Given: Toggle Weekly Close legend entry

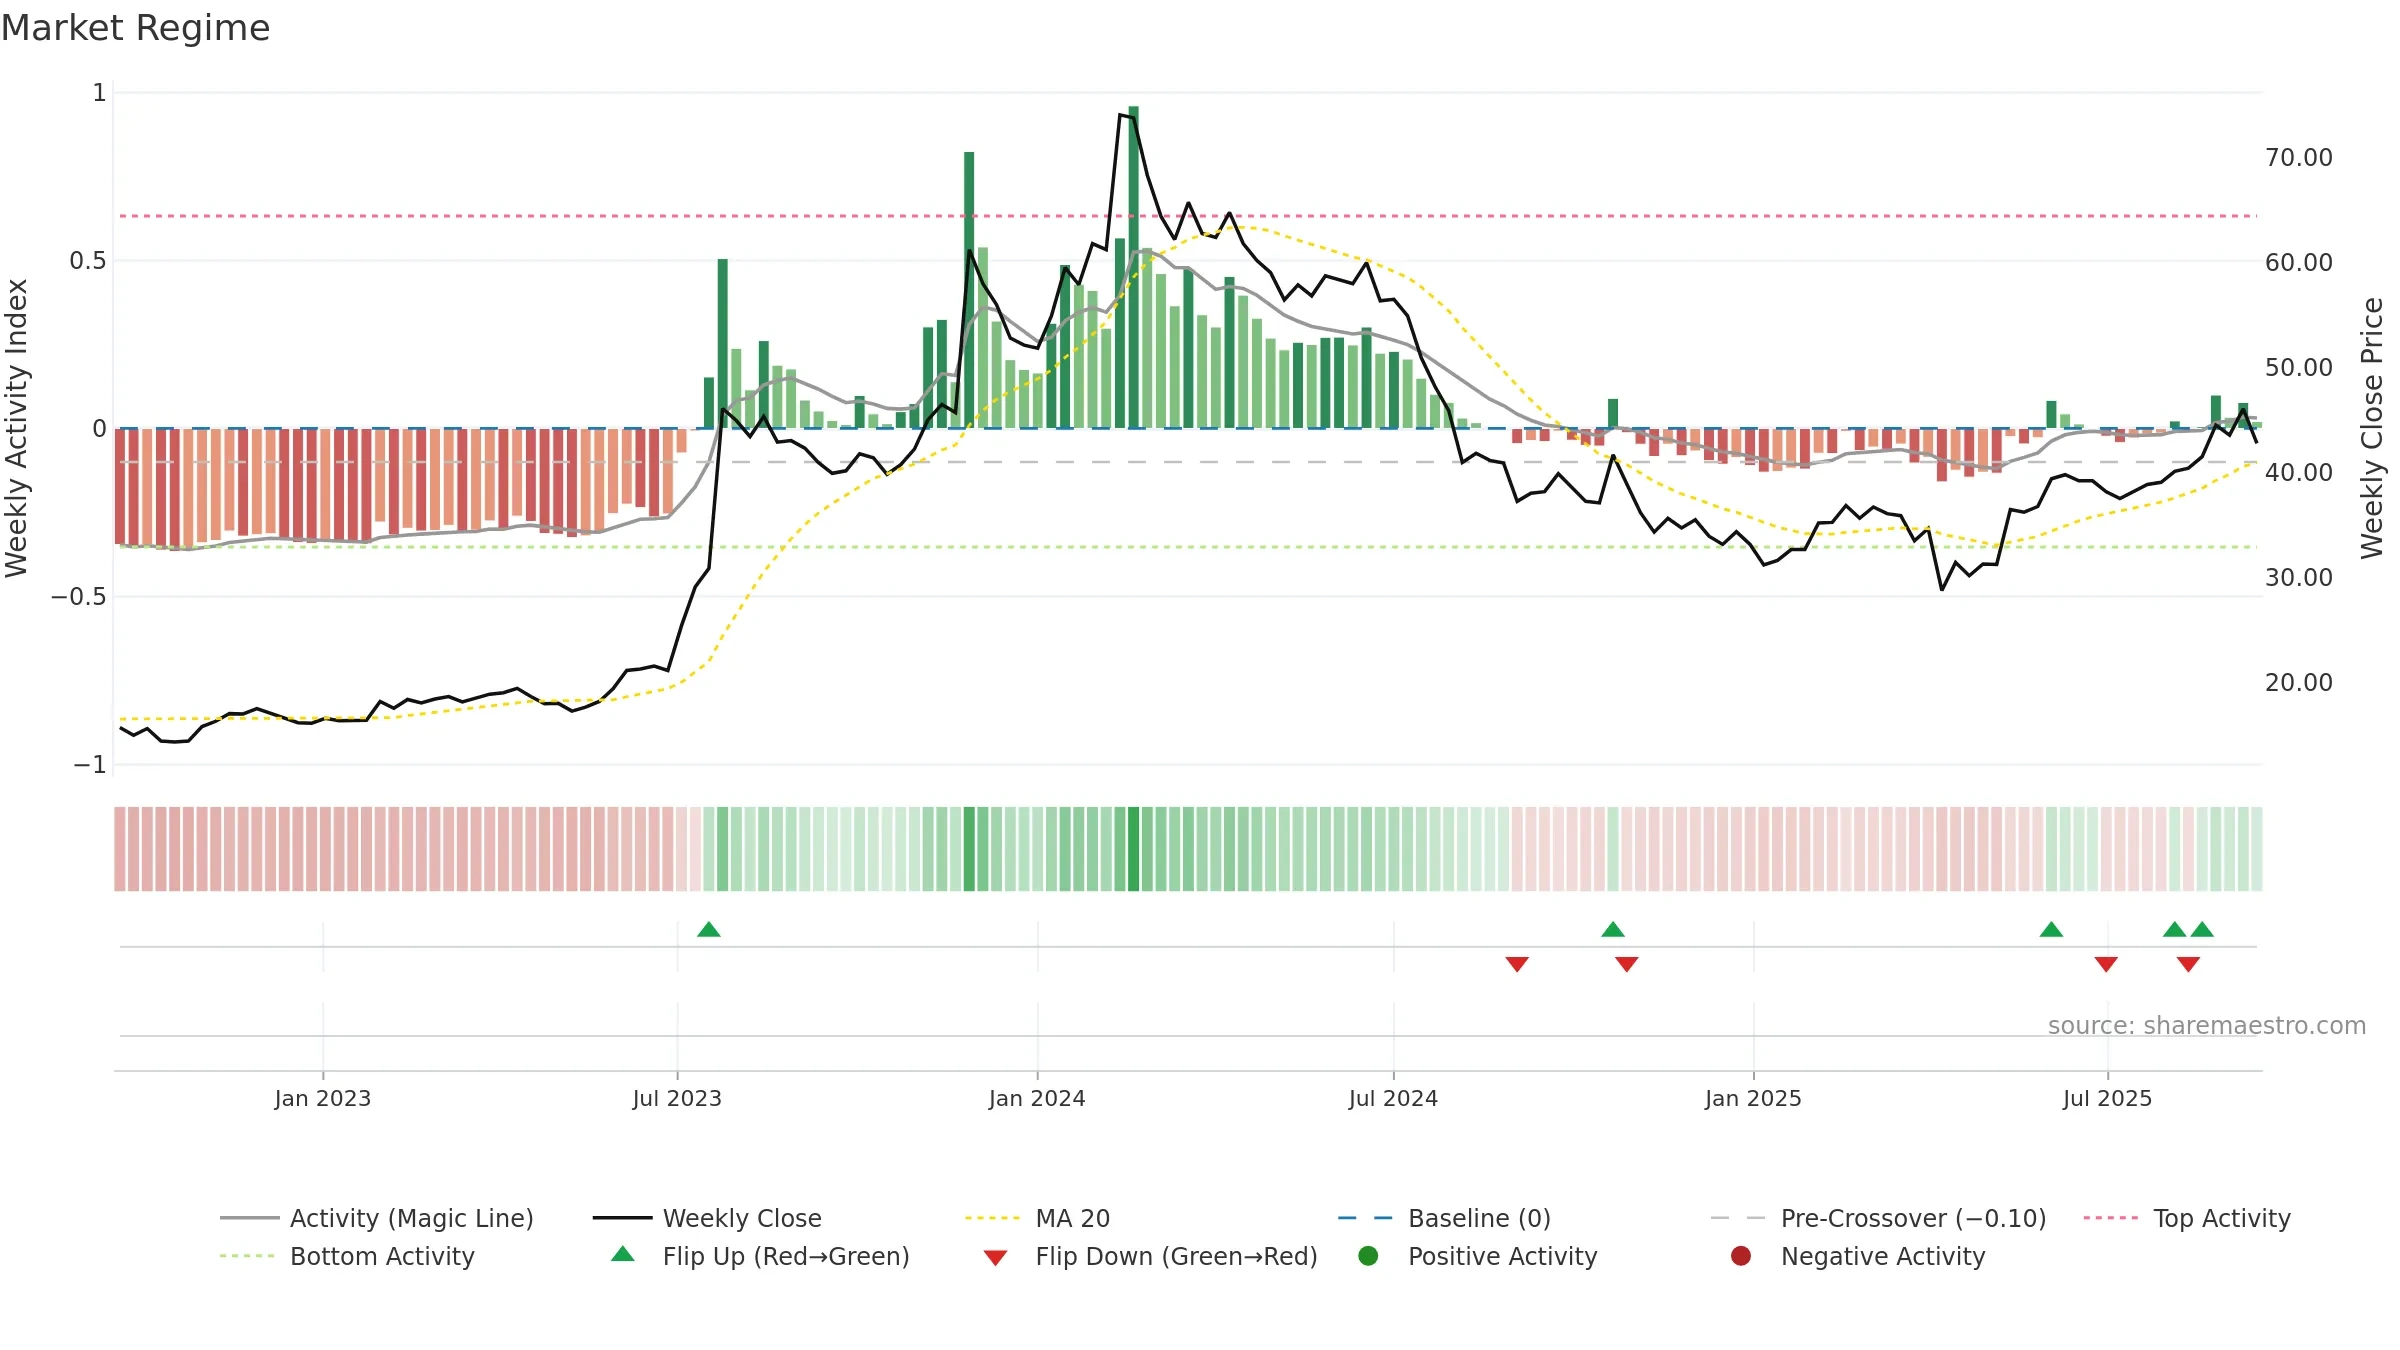Looking at the screenshot, I should [707, 1218].
